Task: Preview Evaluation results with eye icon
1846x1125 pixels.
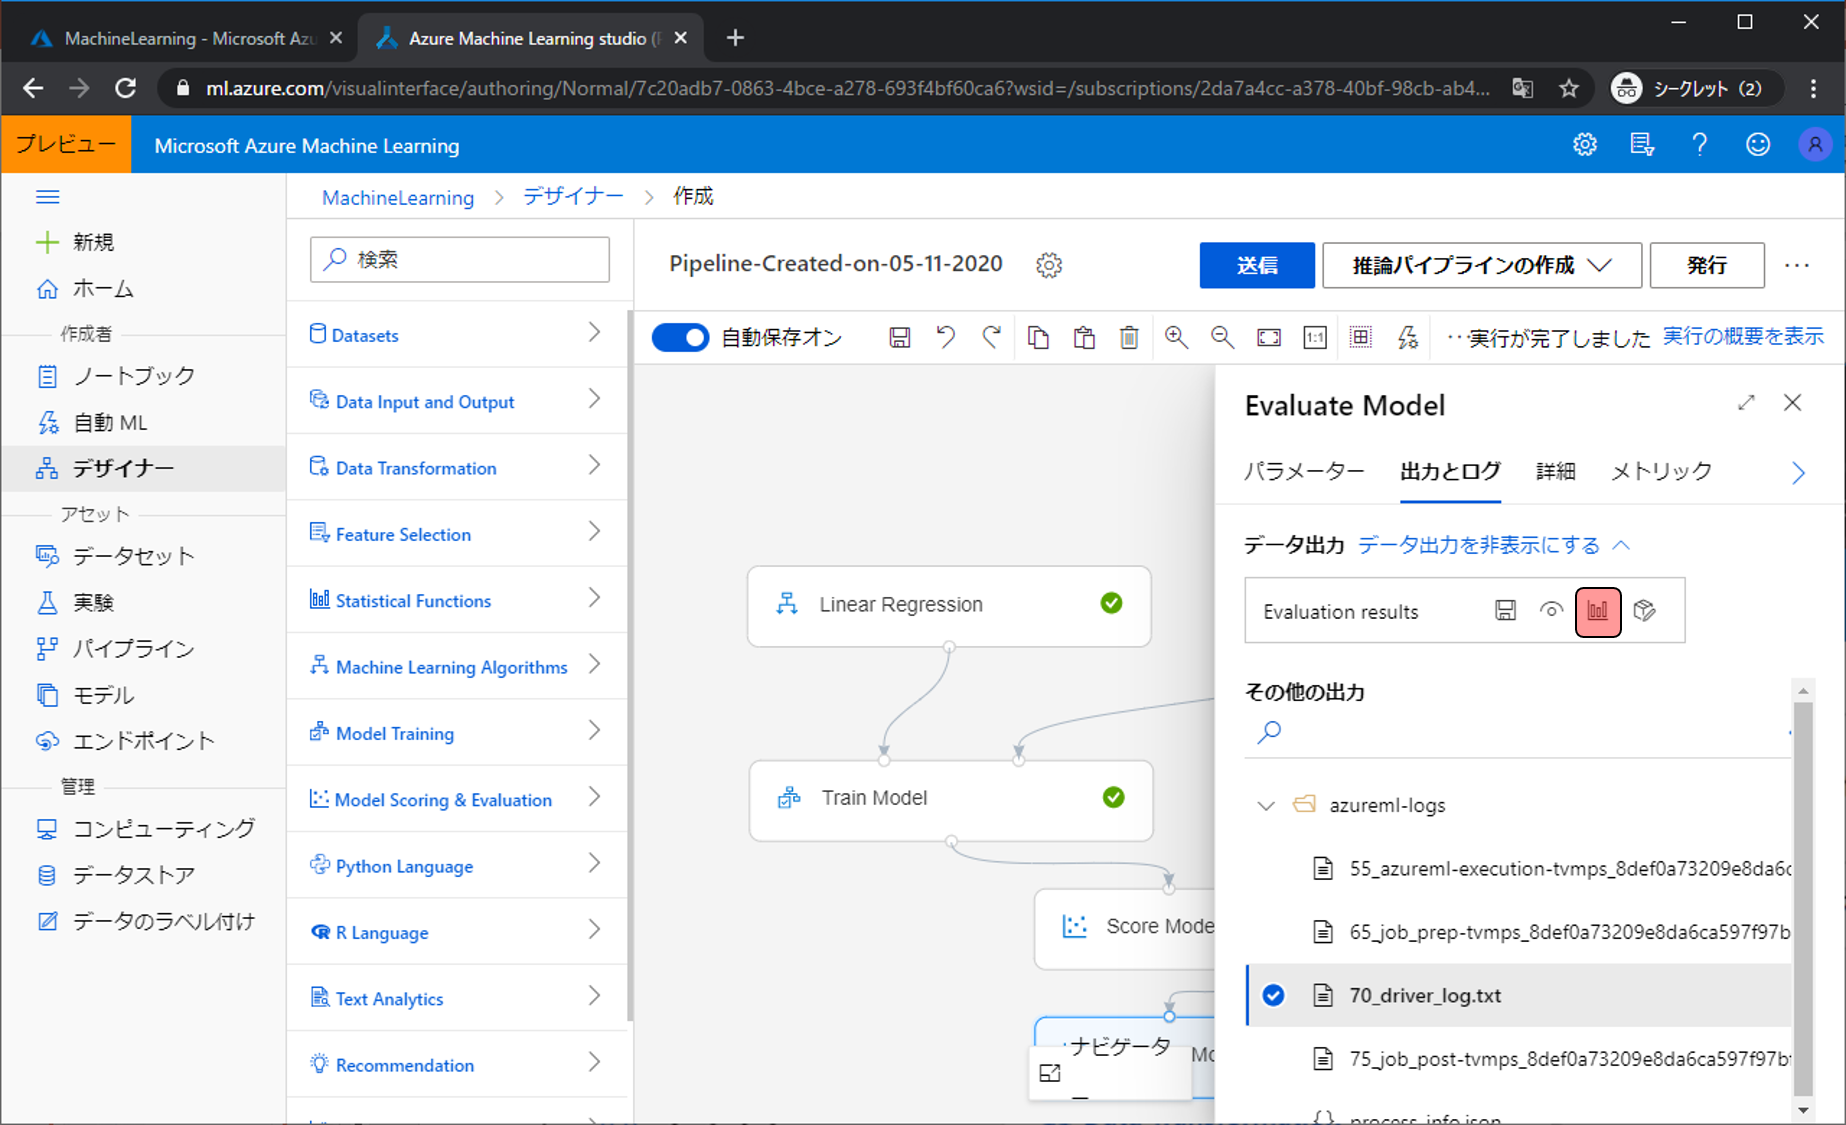Action: click(1551, 610)
